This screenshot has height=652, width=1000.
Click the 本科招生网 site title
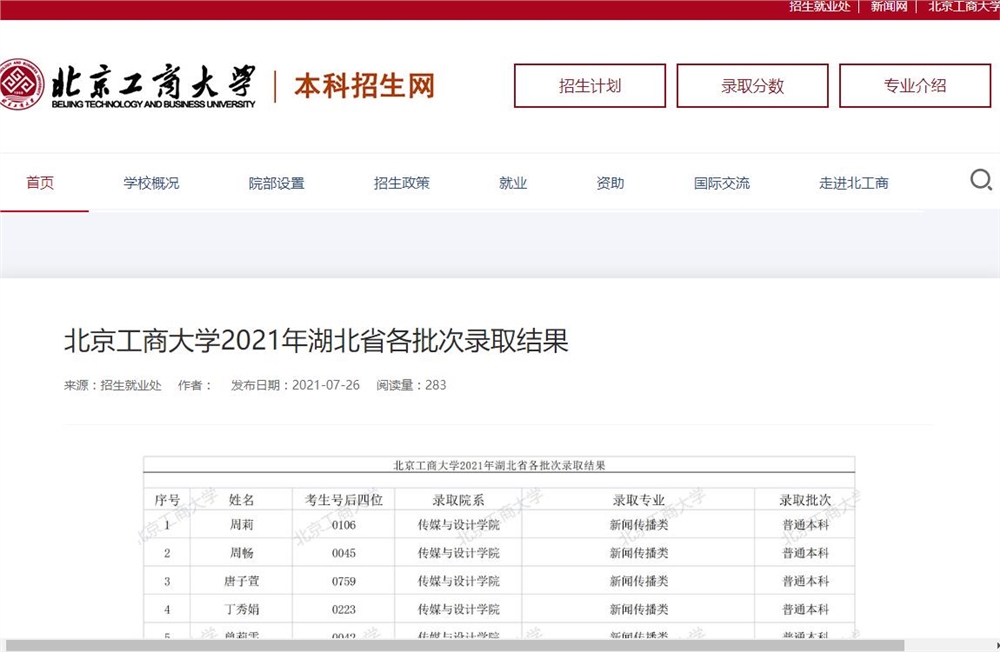click(x=364, y=85)
